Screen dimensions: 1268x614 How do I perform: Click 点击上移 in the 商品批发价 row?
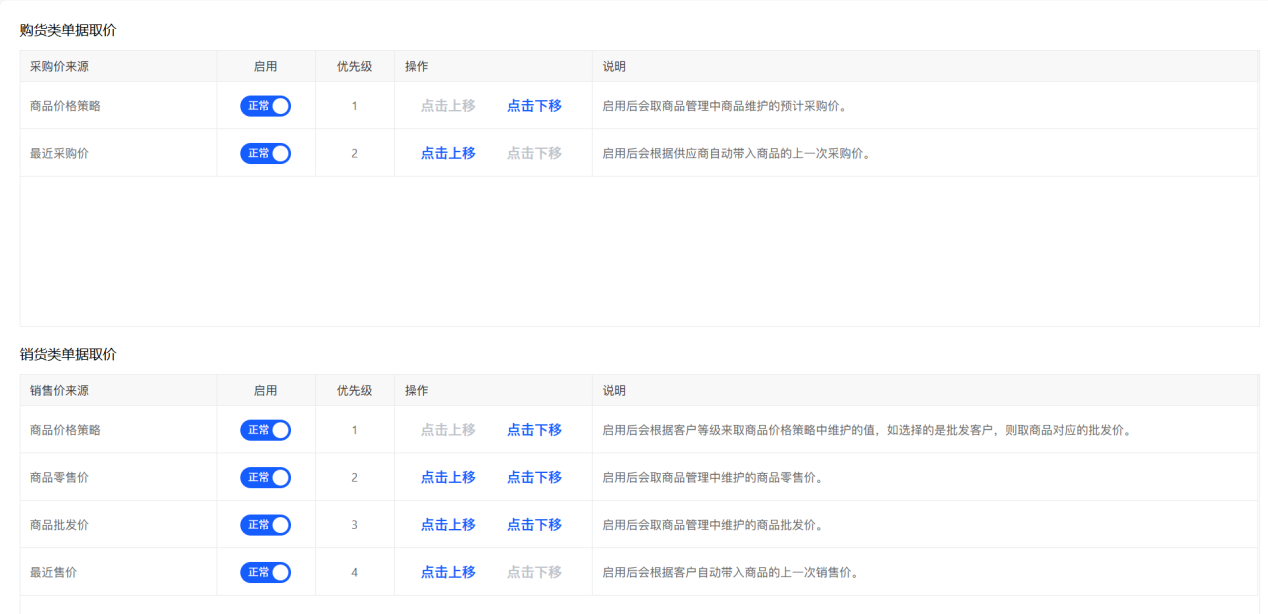pyautogui.click(x=448, y=525)
